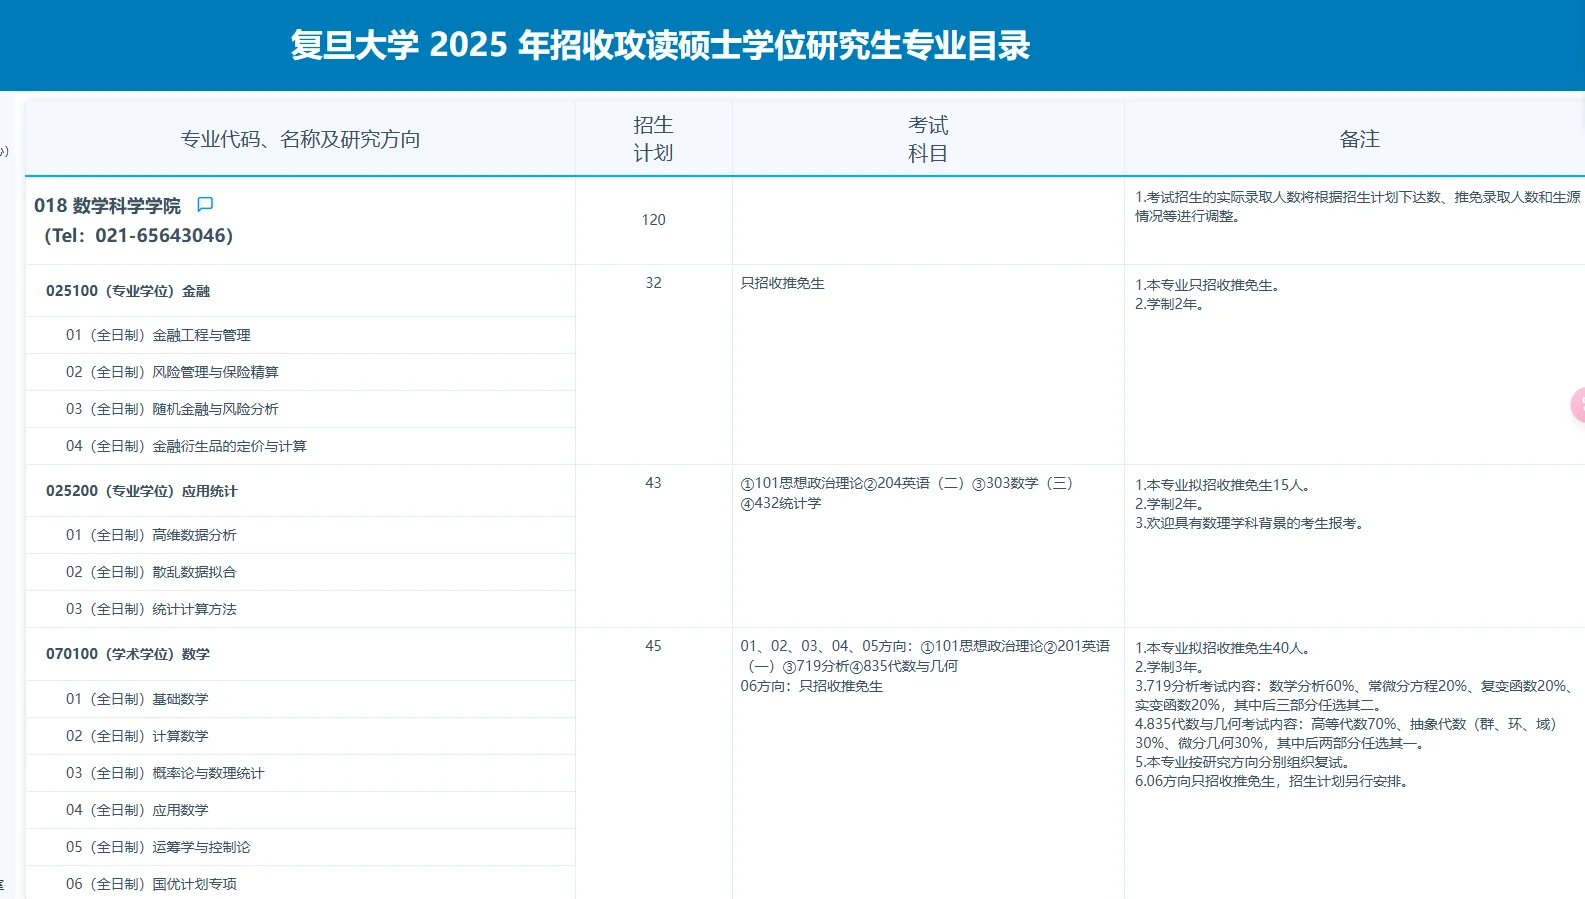Click the note 5.本专业按研究方向分别组织复试。
Viewport: 1585px width, 899px height.
(1244, 762)
